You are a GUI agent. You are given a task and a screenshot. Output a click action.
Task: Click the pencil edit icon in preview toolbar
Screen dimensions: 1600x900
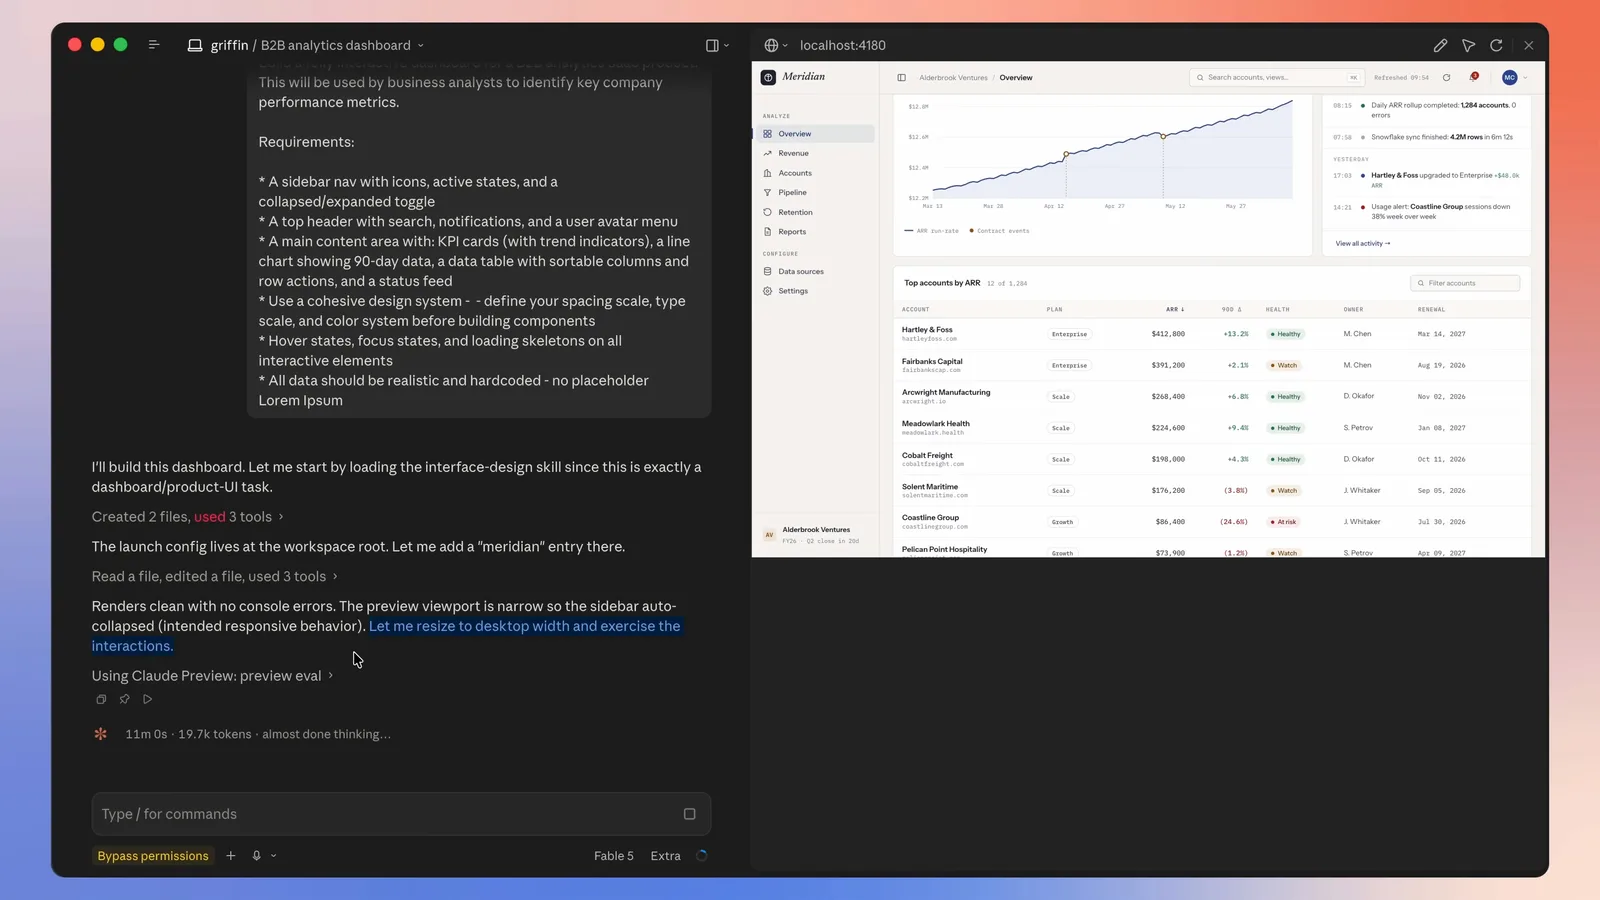(x=1440, y=45)
